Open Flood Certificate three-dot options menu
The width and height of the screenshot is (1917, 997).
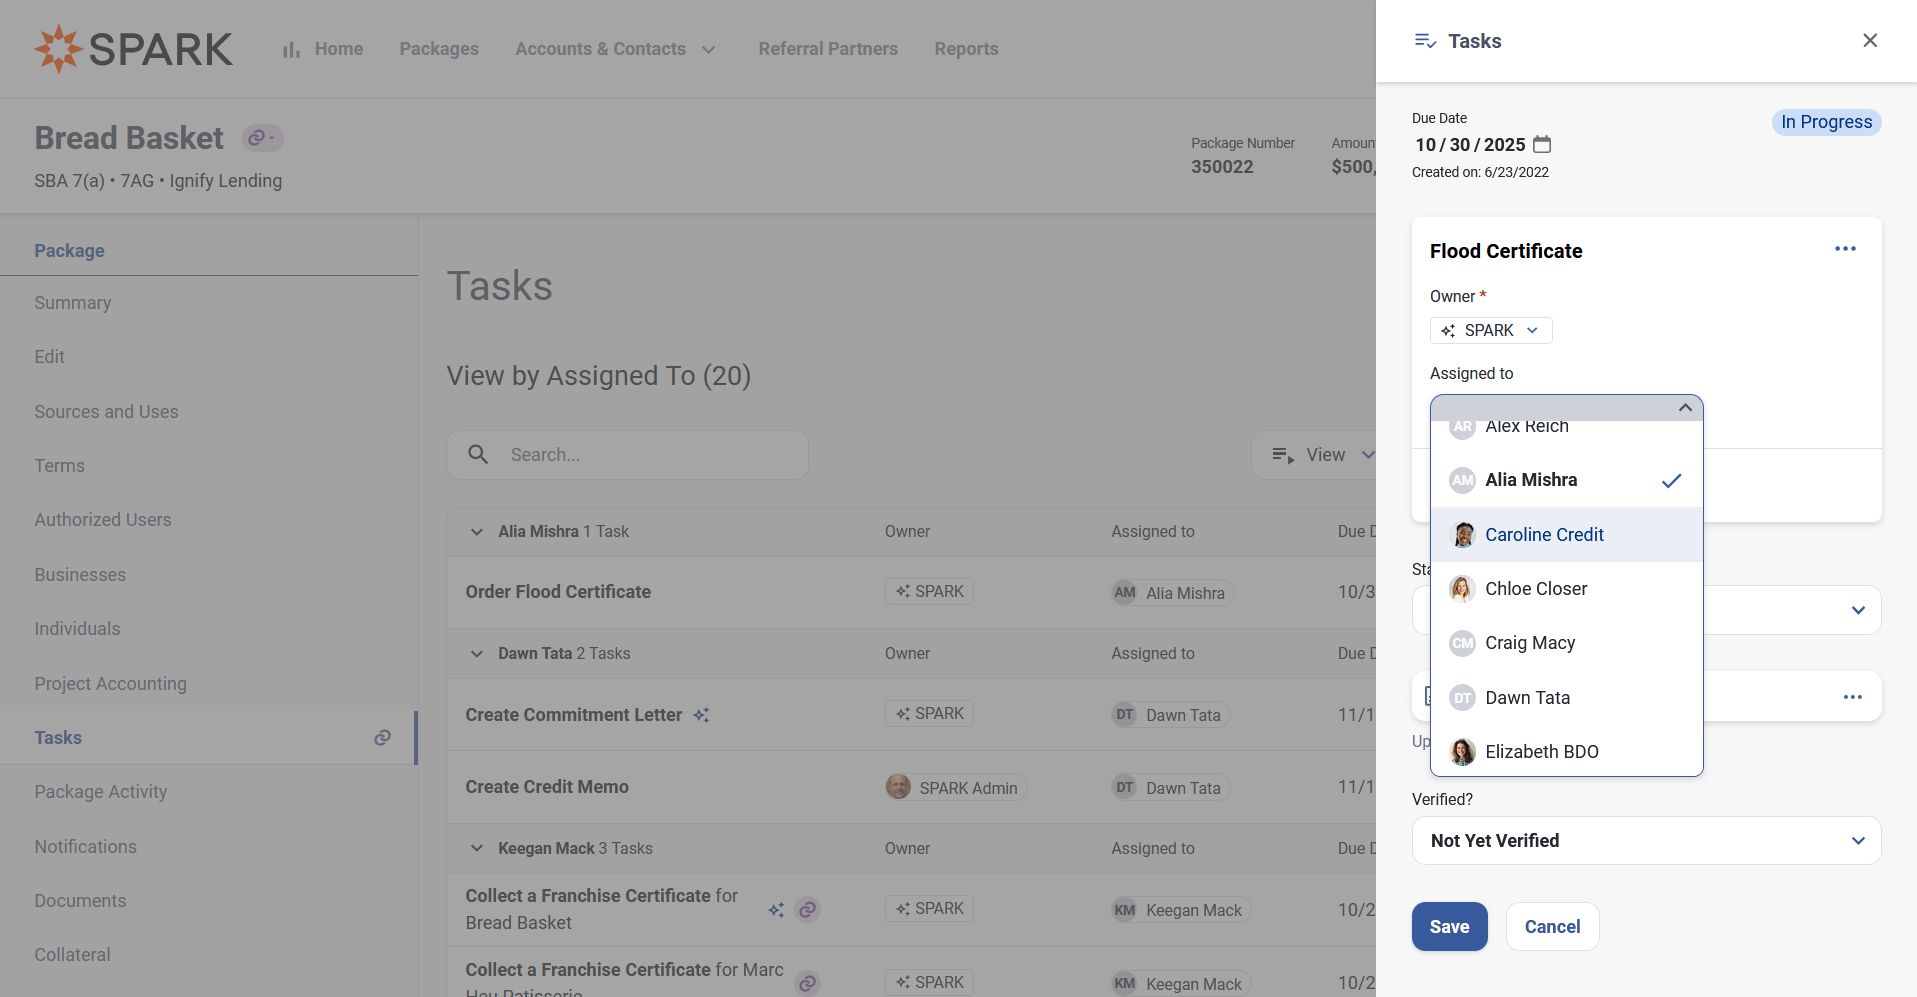(1845, 249)
